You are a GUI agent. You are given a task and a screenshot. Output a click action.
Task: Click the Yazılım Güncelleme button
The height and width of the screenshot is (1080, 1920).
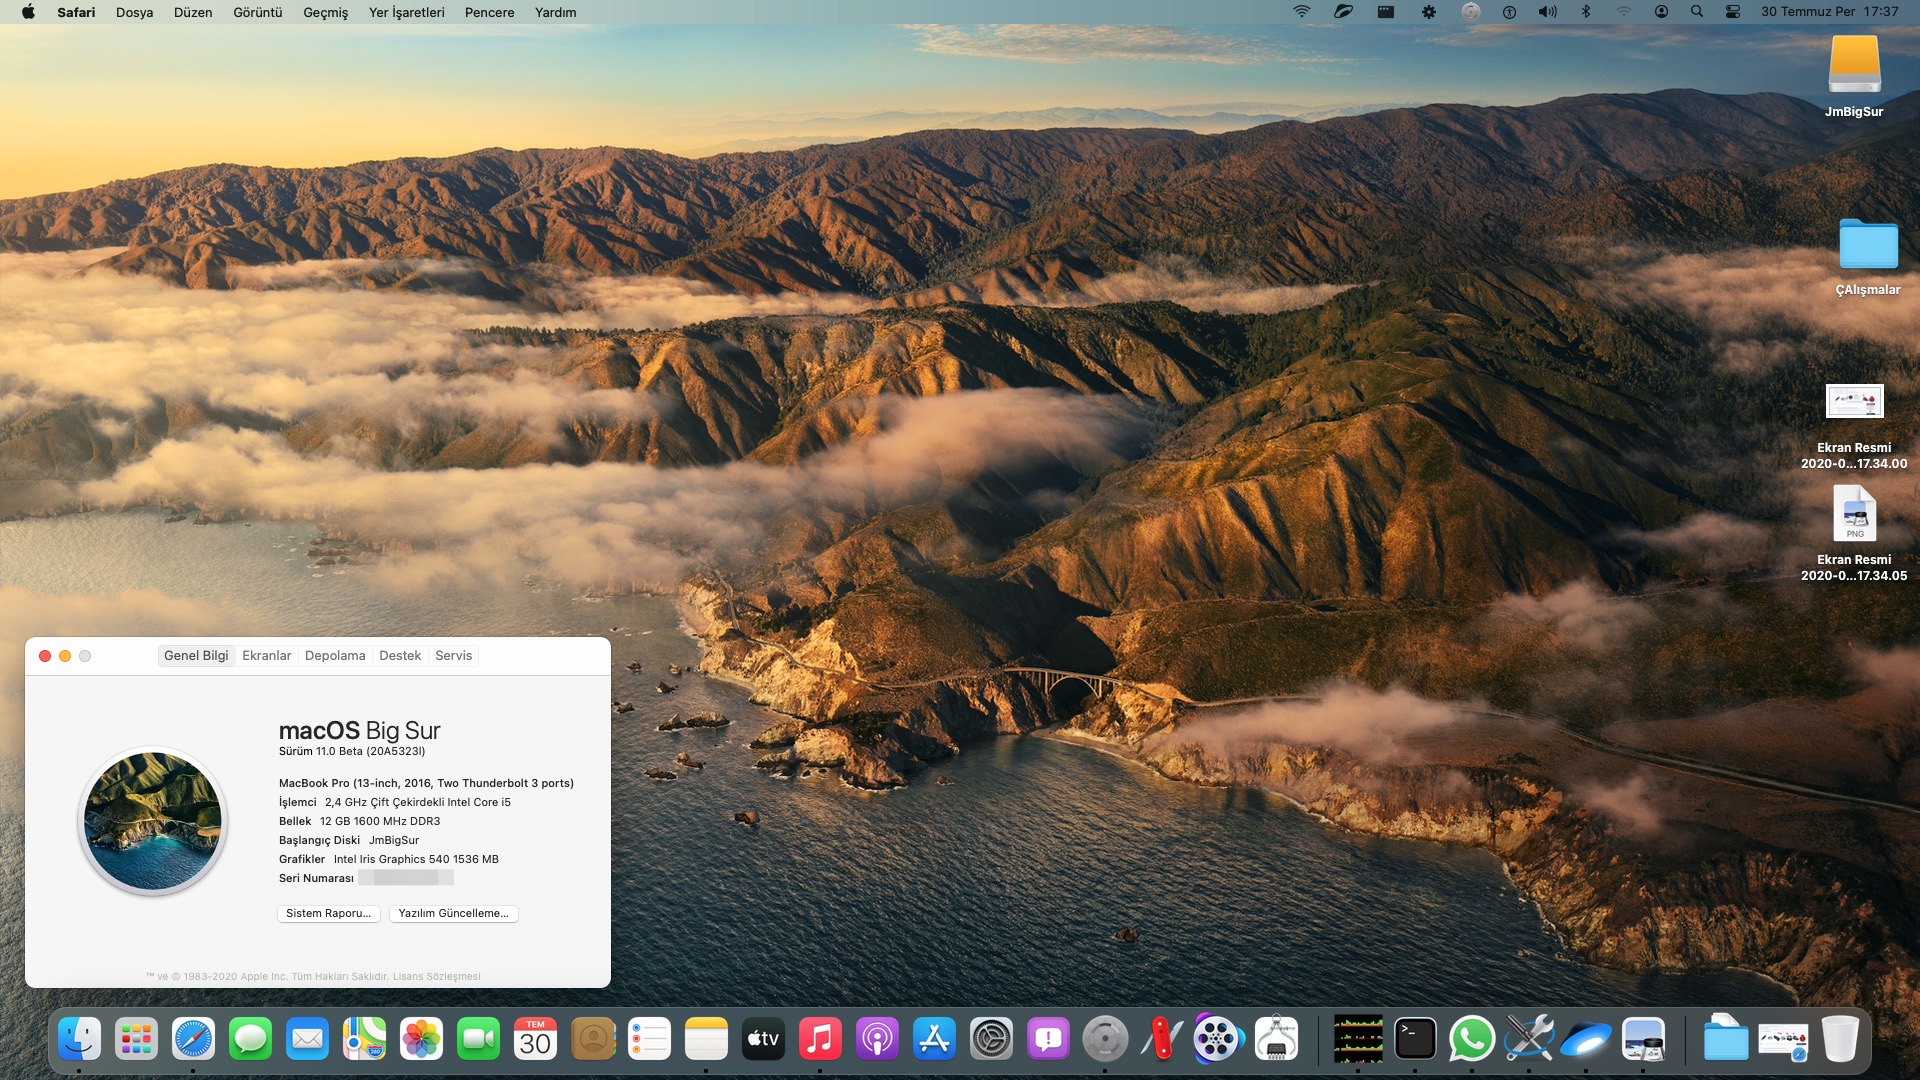click(x=453, y=913)
